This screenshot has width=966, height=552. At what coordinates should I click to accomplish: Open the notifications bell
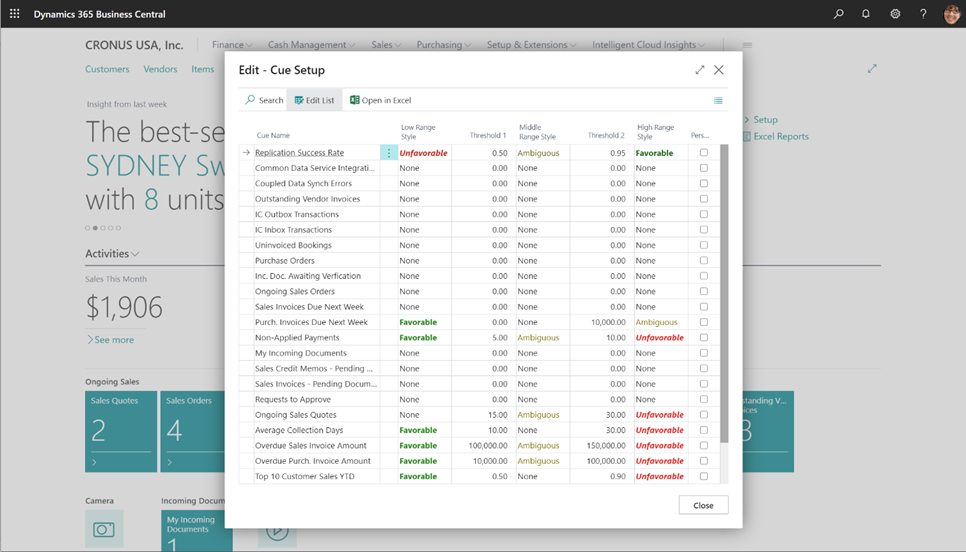pos(866,14)
